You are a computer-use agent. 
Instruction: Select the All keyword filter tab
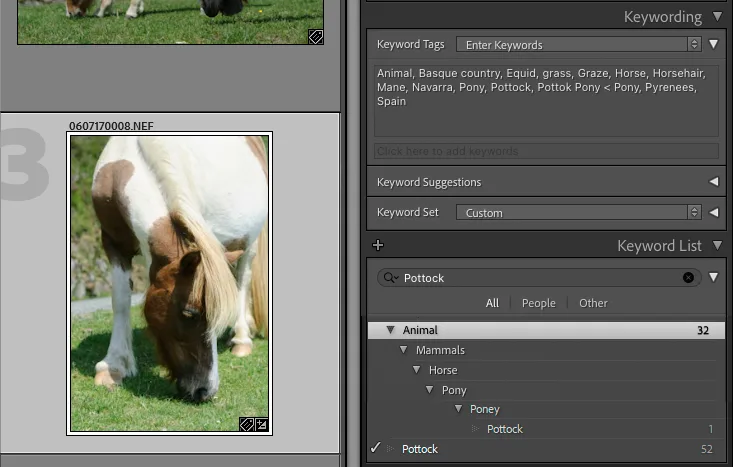tap(492, 303)
